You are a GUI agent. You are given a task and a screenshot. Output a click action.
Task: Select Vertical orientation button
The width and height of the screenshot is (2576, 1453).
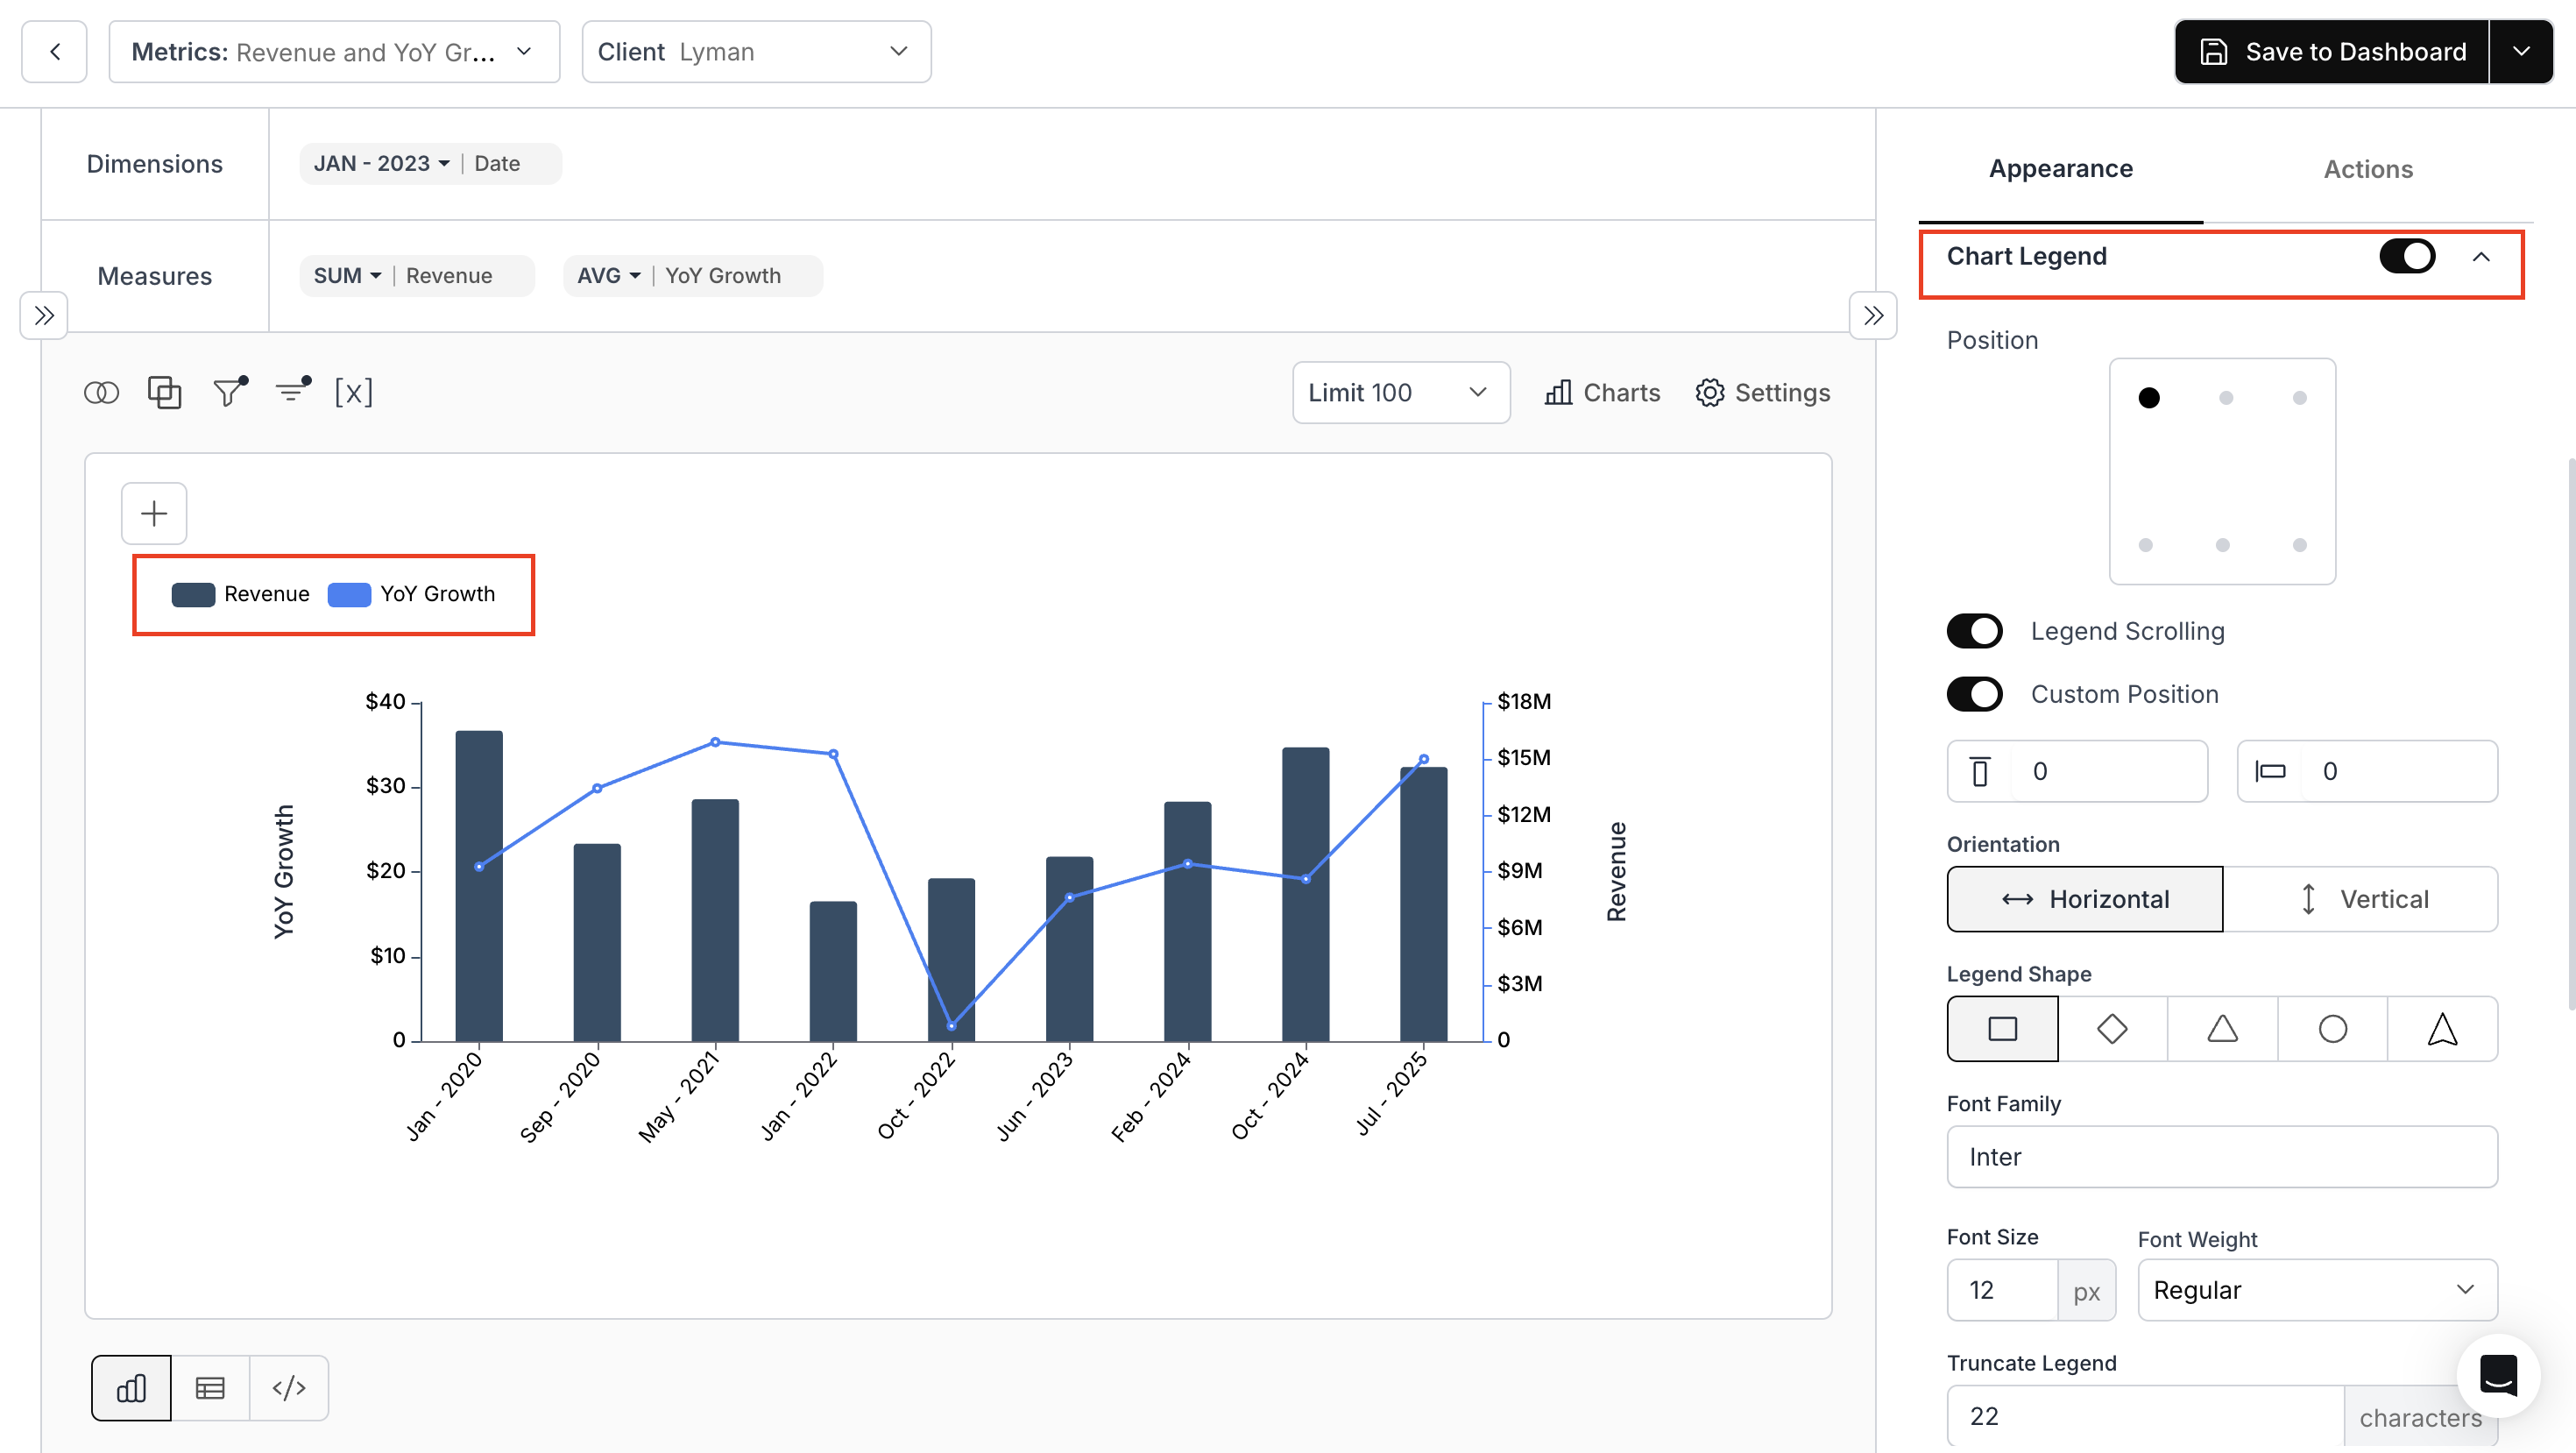point(2360,898)
